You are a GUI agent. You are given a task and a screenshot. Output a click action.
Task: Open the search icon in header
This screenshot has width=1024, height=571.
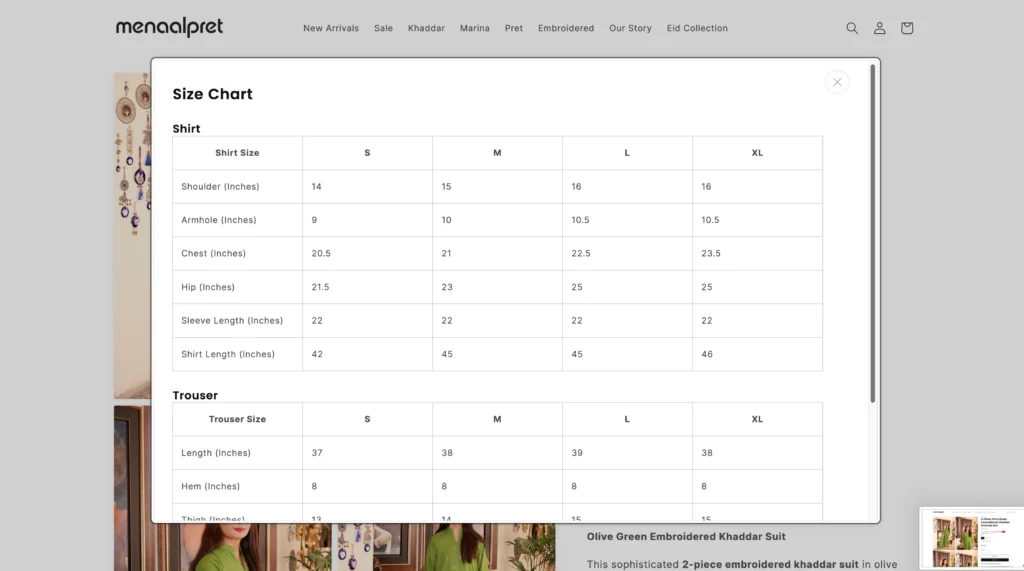852,28
